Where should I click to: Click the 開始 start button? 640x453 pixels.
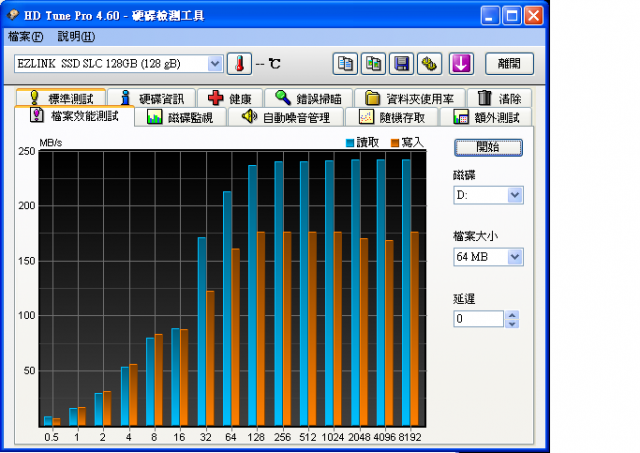pyautogui.click(x=488, y=147)
